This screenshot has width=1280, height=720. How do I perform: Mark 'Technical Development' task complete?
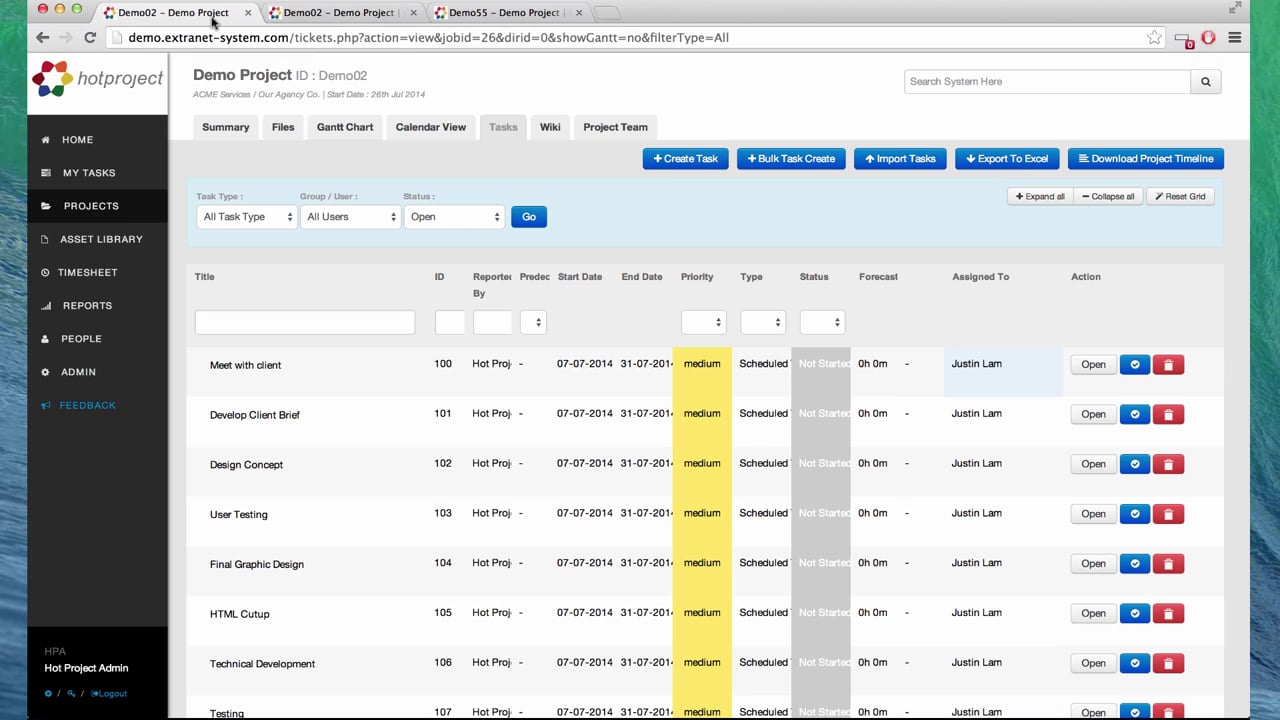(1134, 663)
